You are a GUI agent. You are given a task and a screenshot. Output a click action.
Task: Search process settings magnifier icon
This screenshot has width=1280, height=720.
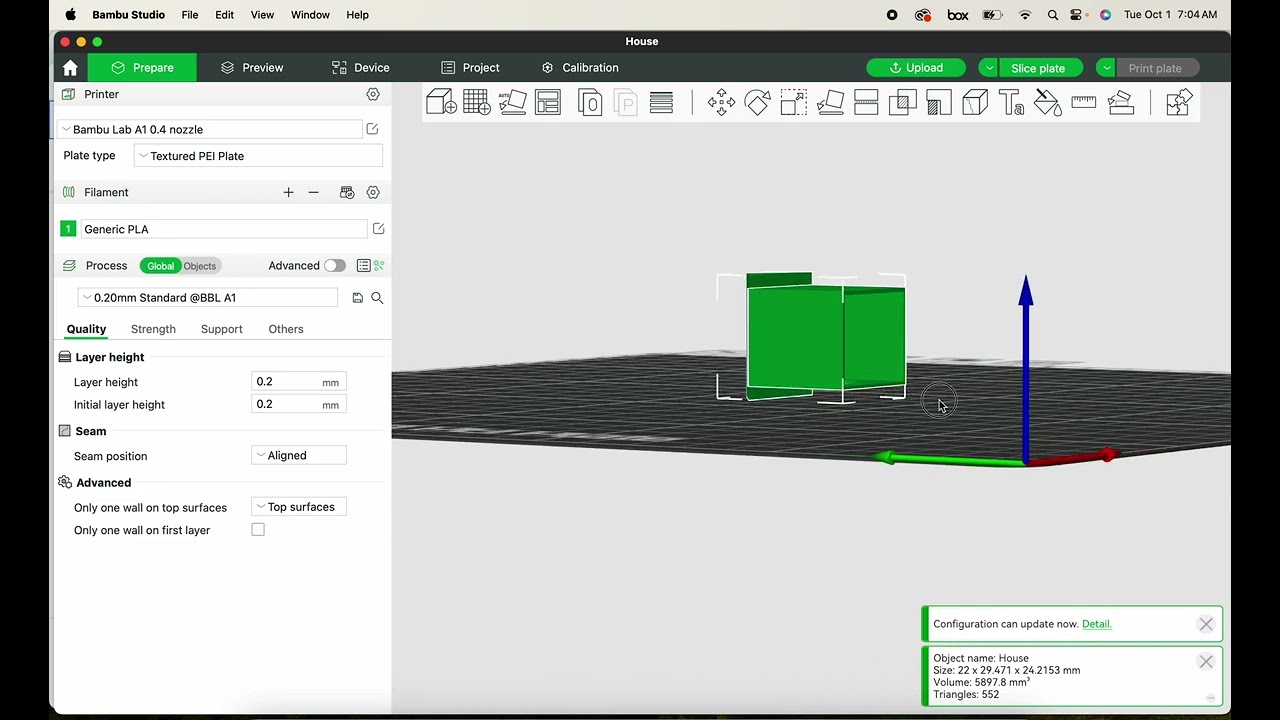point(377,298)
